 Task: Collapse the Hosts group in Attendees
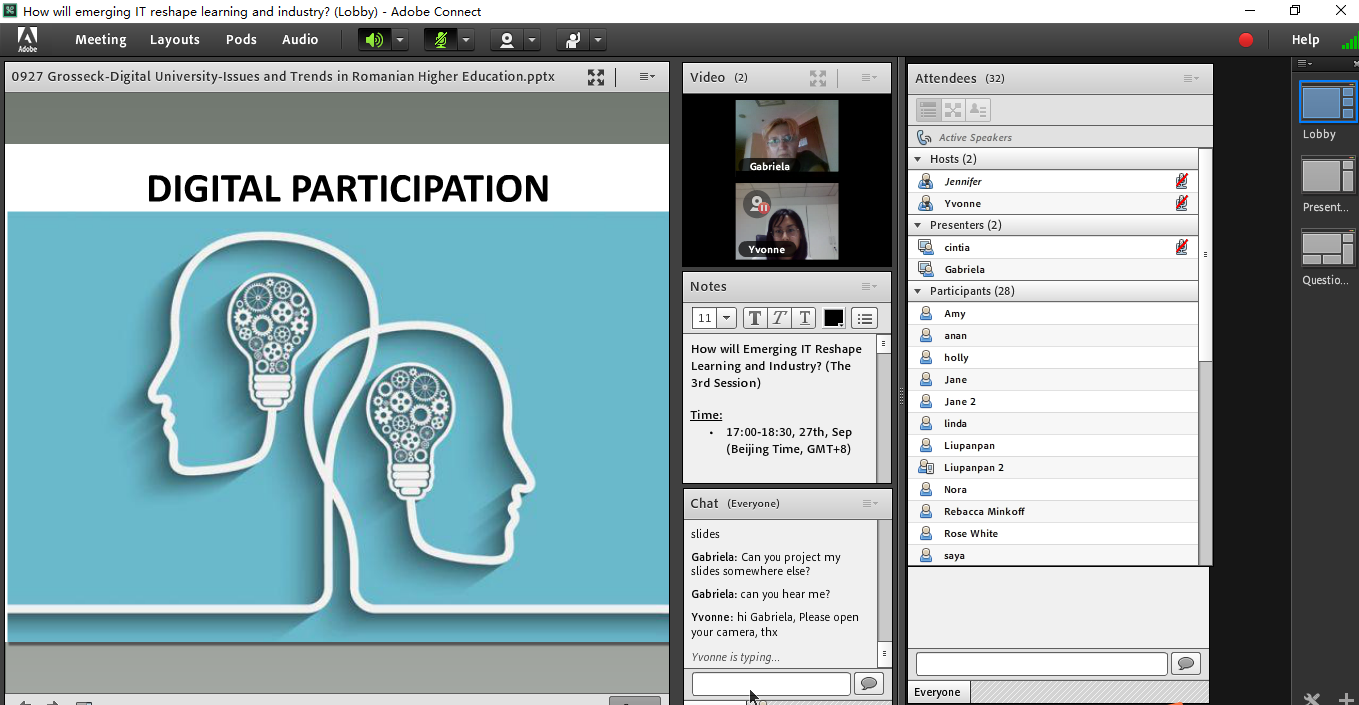918,159
